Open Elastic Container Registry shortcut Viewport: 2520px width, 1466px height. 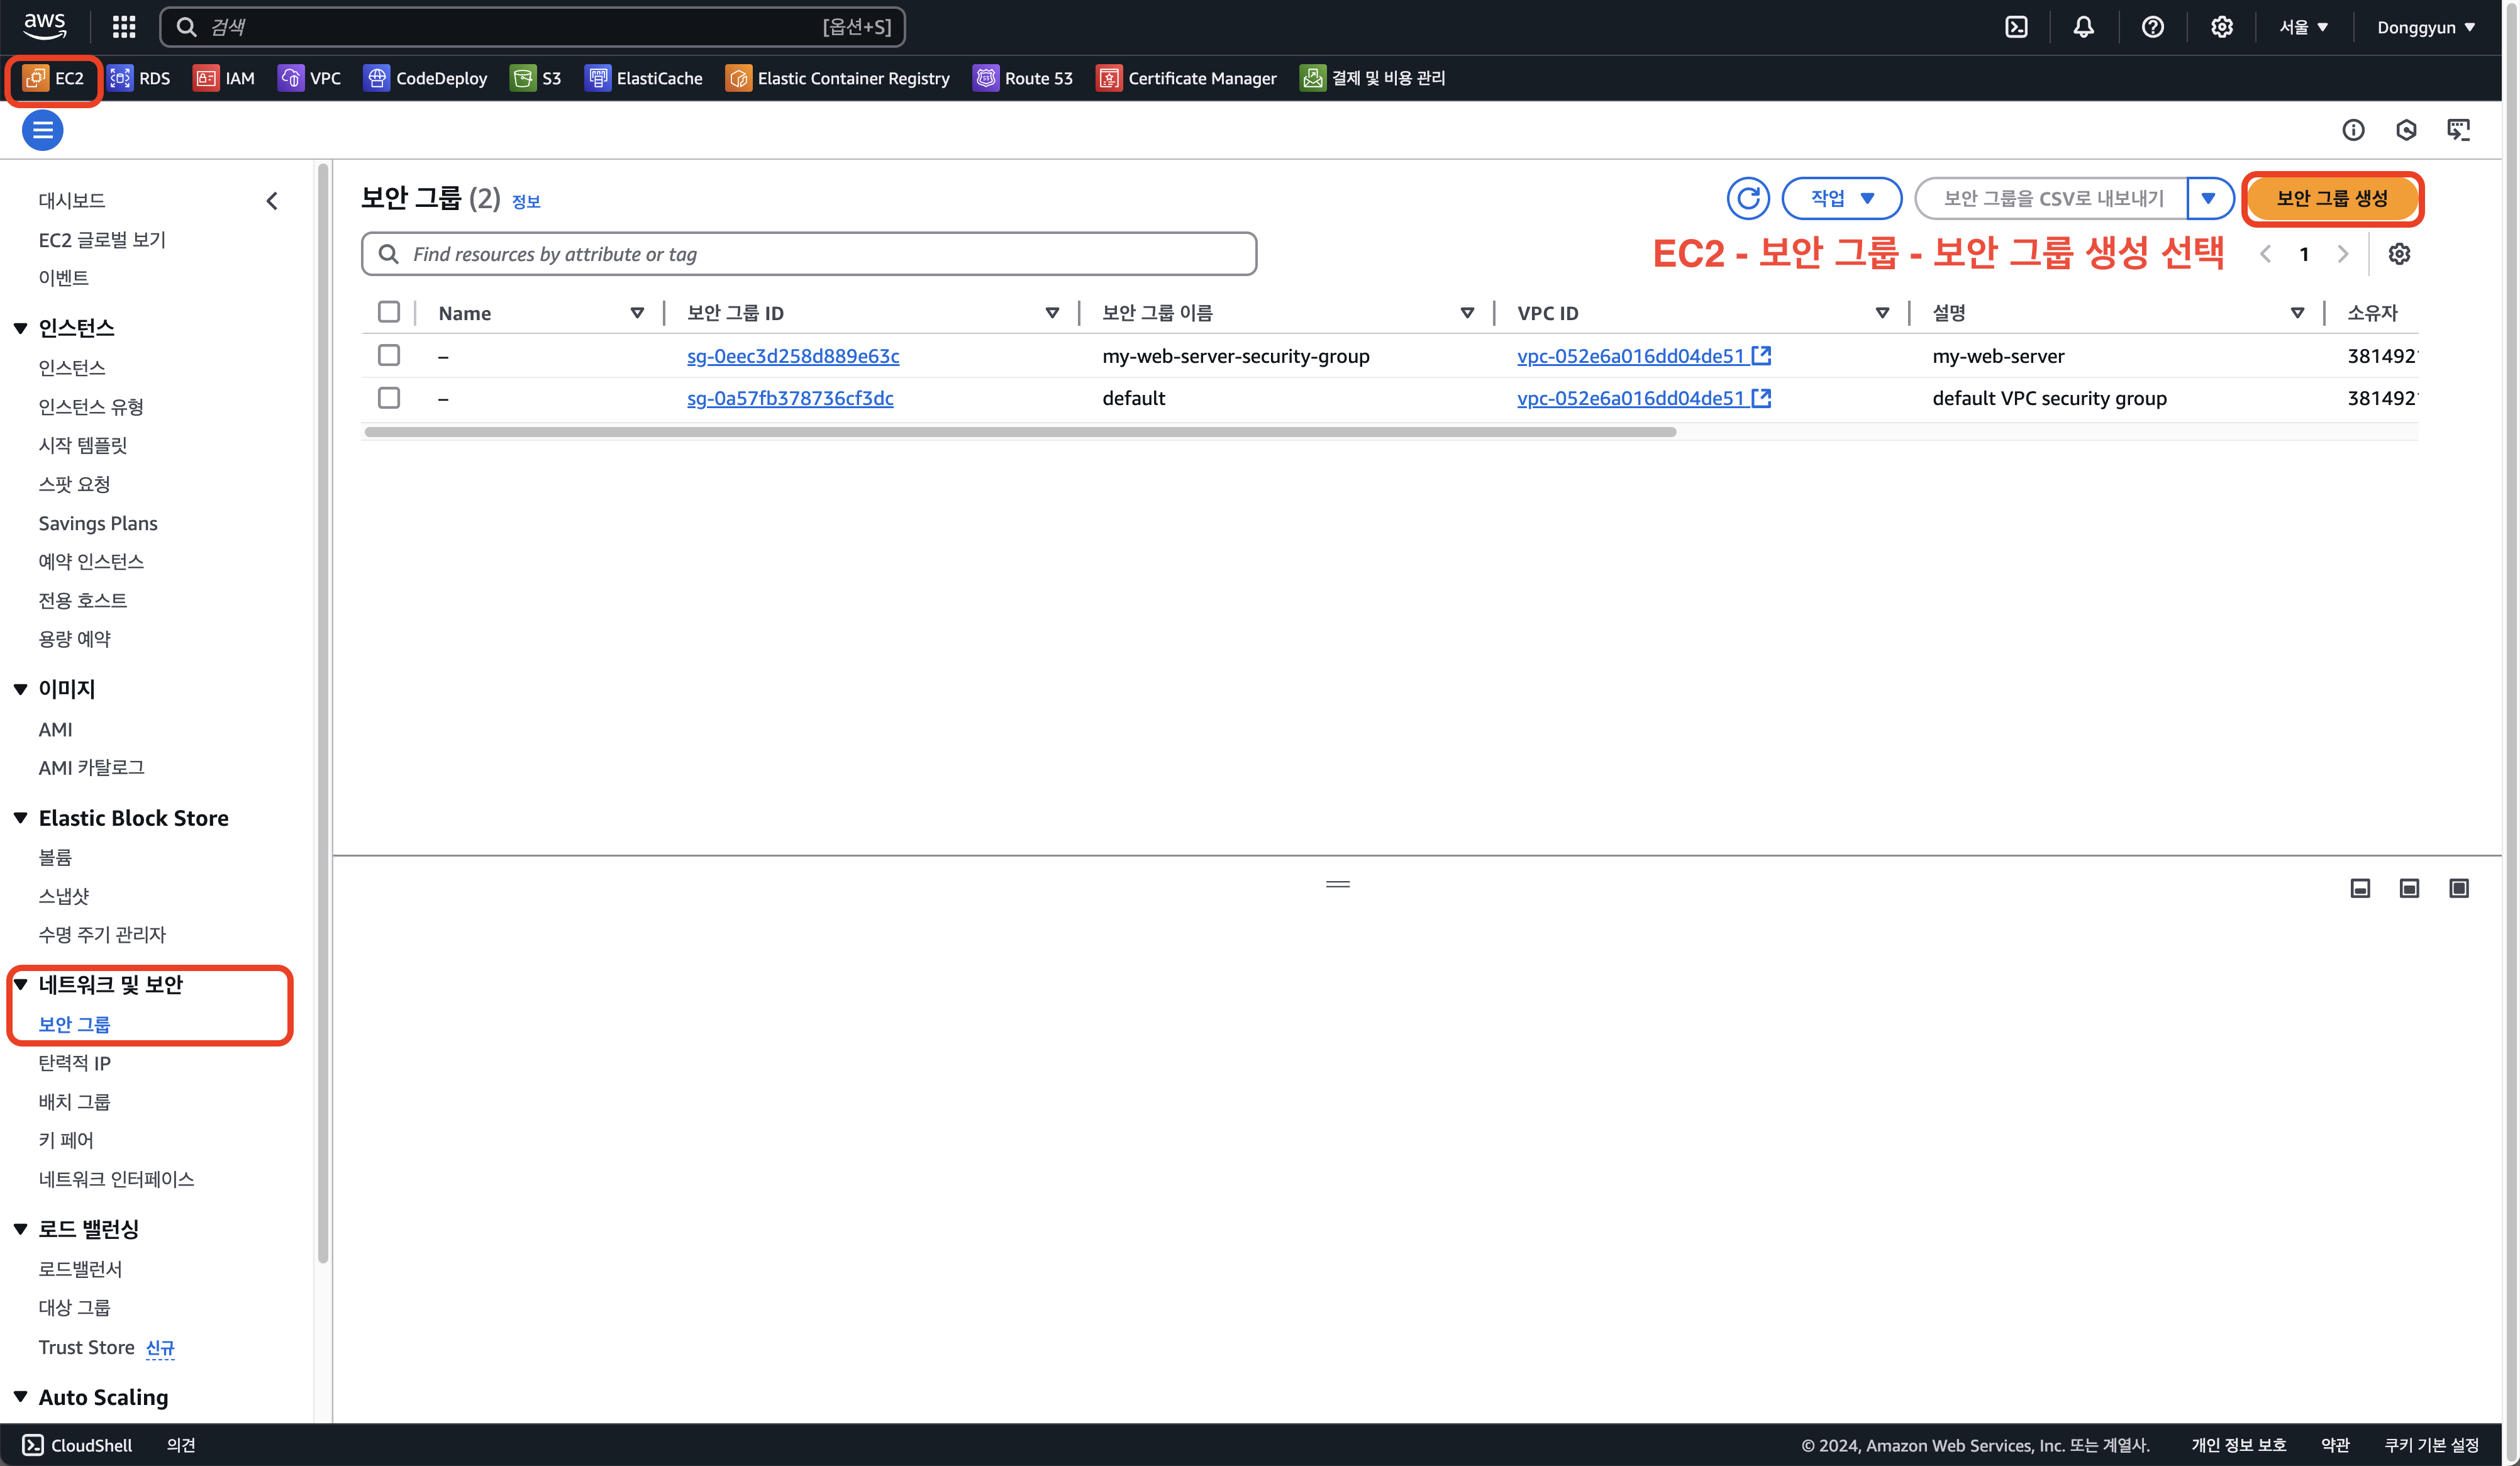[838, 78]
